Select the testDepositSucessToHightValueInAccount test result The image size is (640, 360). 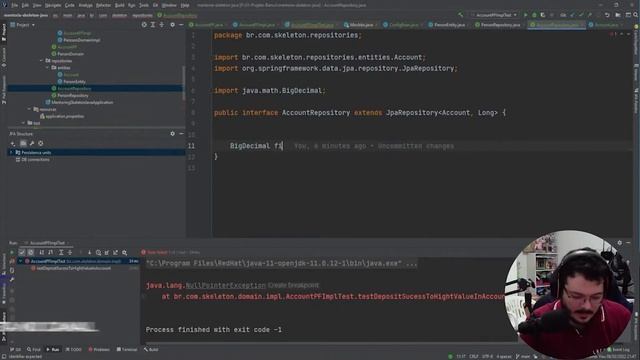pos(73,268)
